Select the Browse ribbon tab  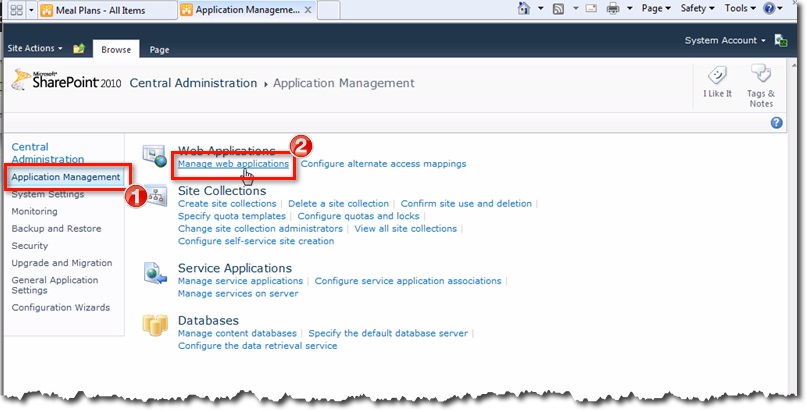(x=116, y=49)
